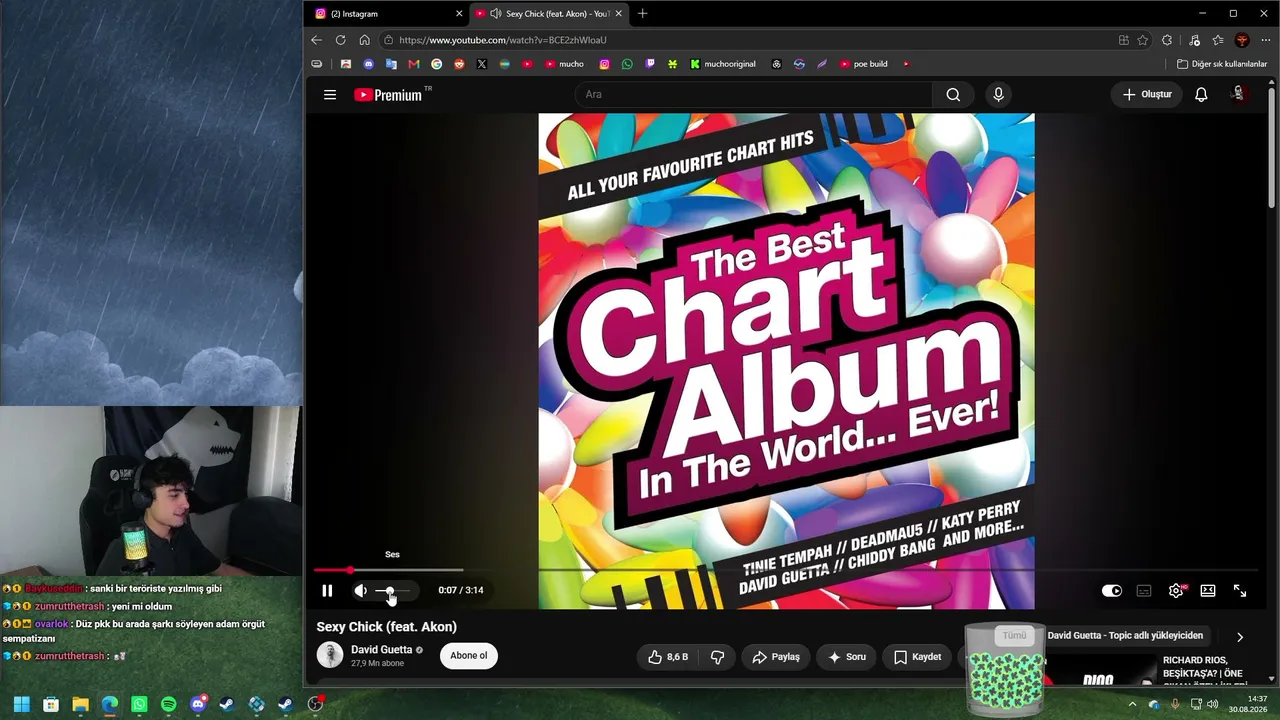Viewport: 1280px width, 720px height.
Task: Click the YouTube search field
Action: click(x=754, y=94)
